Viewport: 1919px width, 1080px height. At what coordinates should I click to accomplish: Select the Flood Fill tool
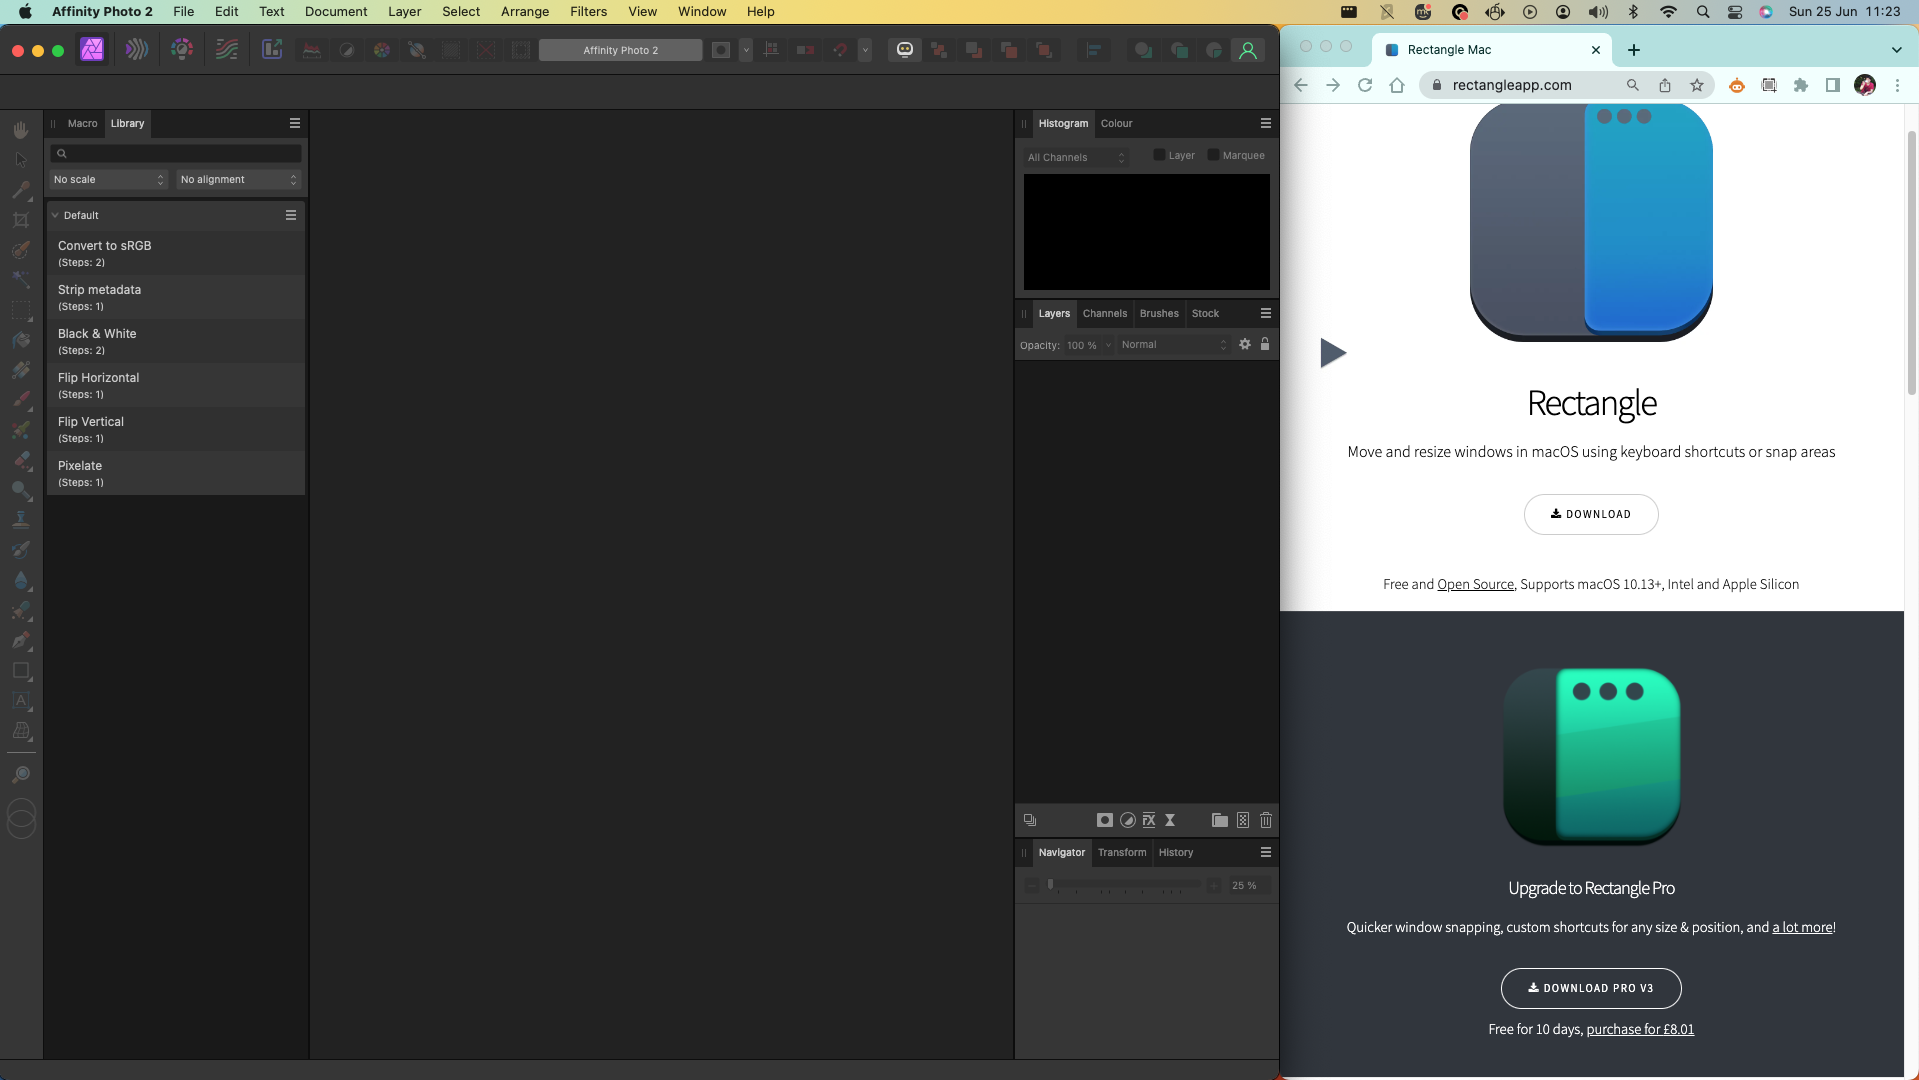pos(21,340)
